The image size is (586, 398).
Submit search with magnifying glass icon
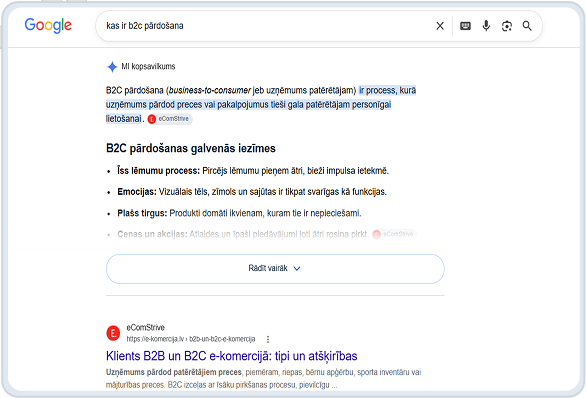[527, 26]
